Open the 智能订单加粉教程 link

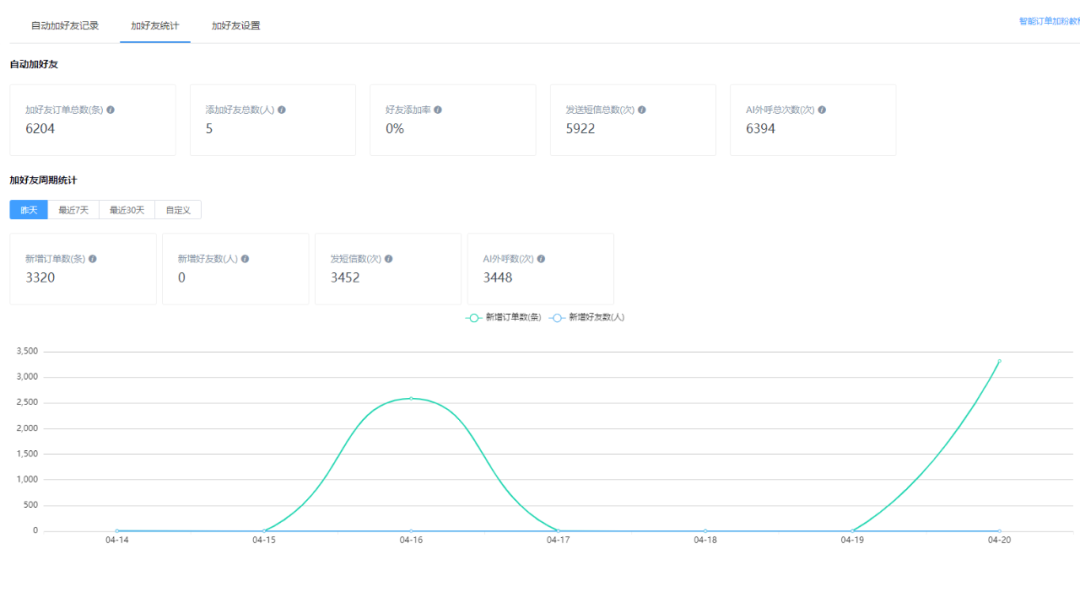pyautogui.click(x=1048, y=21)
